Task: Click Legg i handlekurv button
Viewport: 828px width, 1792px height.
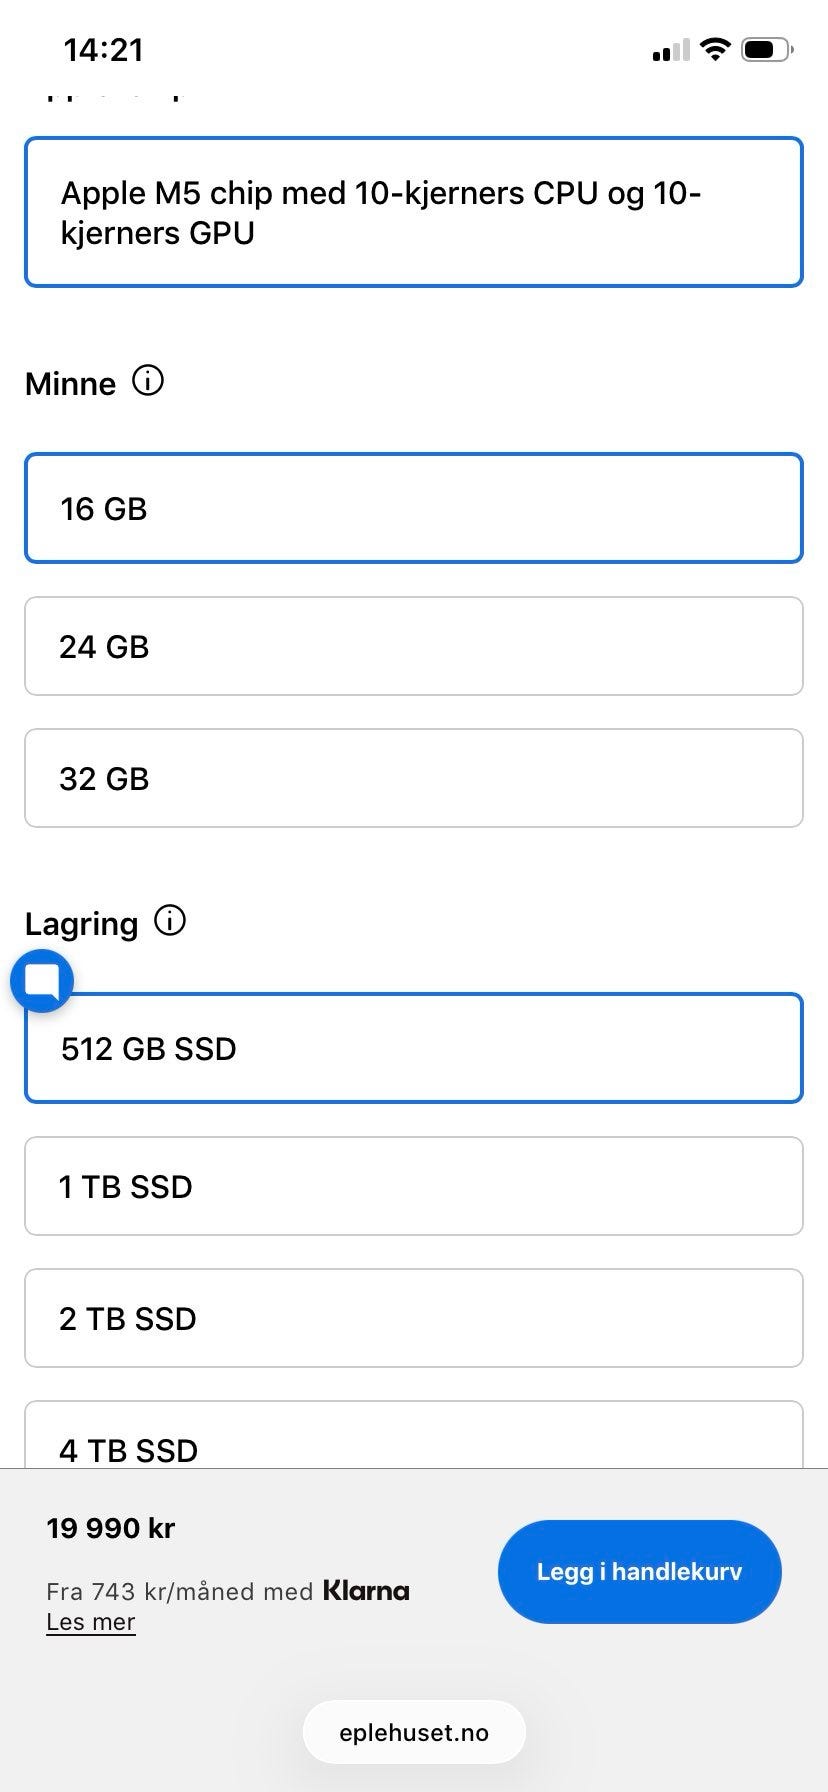Action: tap(640, 1571)
